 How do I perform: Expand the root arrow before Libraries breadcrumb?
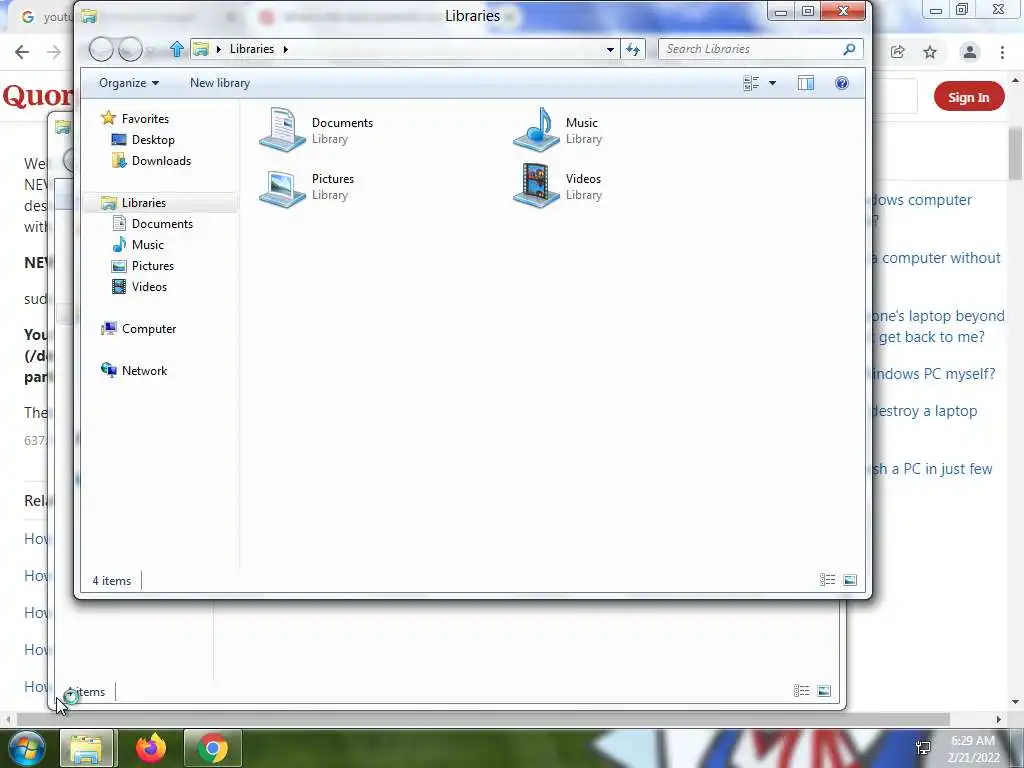(219, 49)
